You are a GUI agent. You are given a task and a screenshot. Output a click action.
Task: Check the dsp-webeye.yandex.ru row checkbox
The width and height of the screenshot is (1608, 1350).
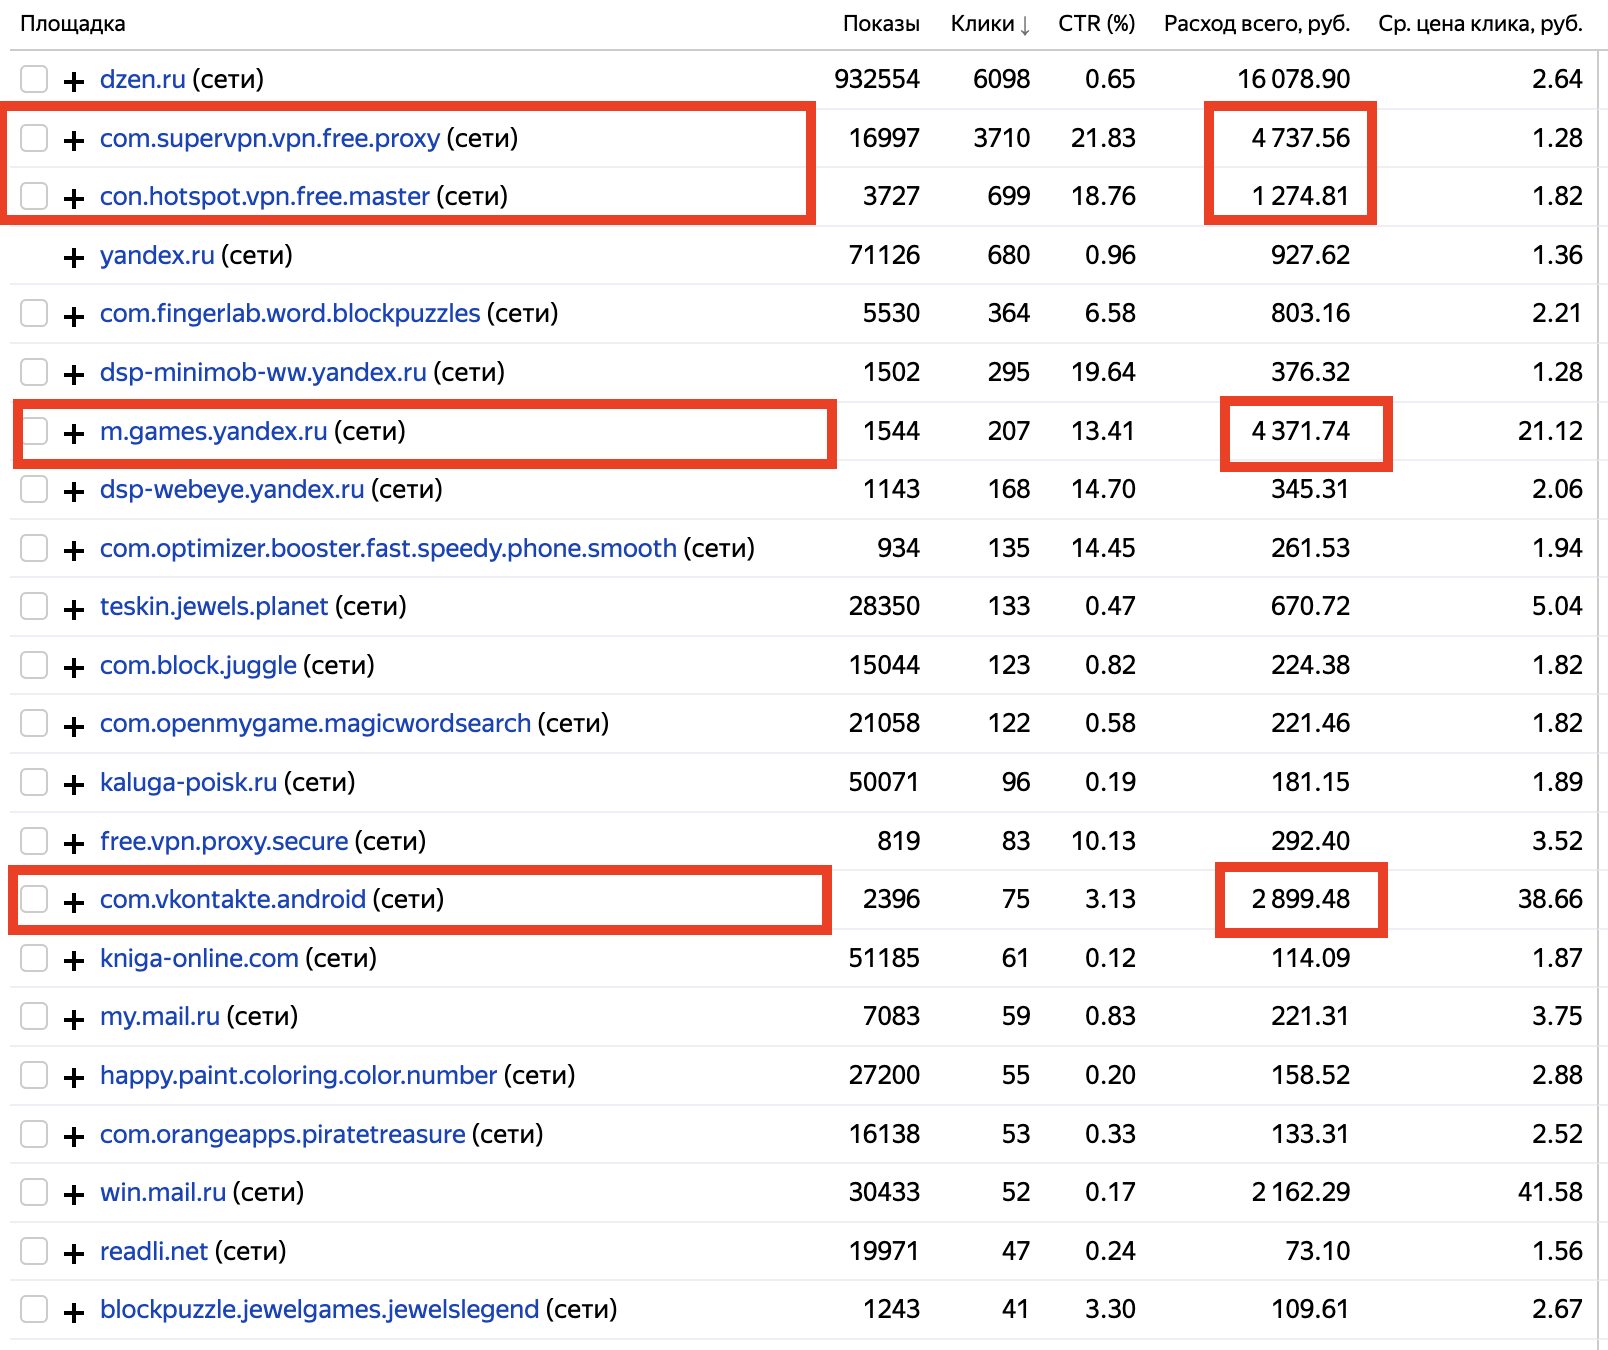tap(34, 489)
